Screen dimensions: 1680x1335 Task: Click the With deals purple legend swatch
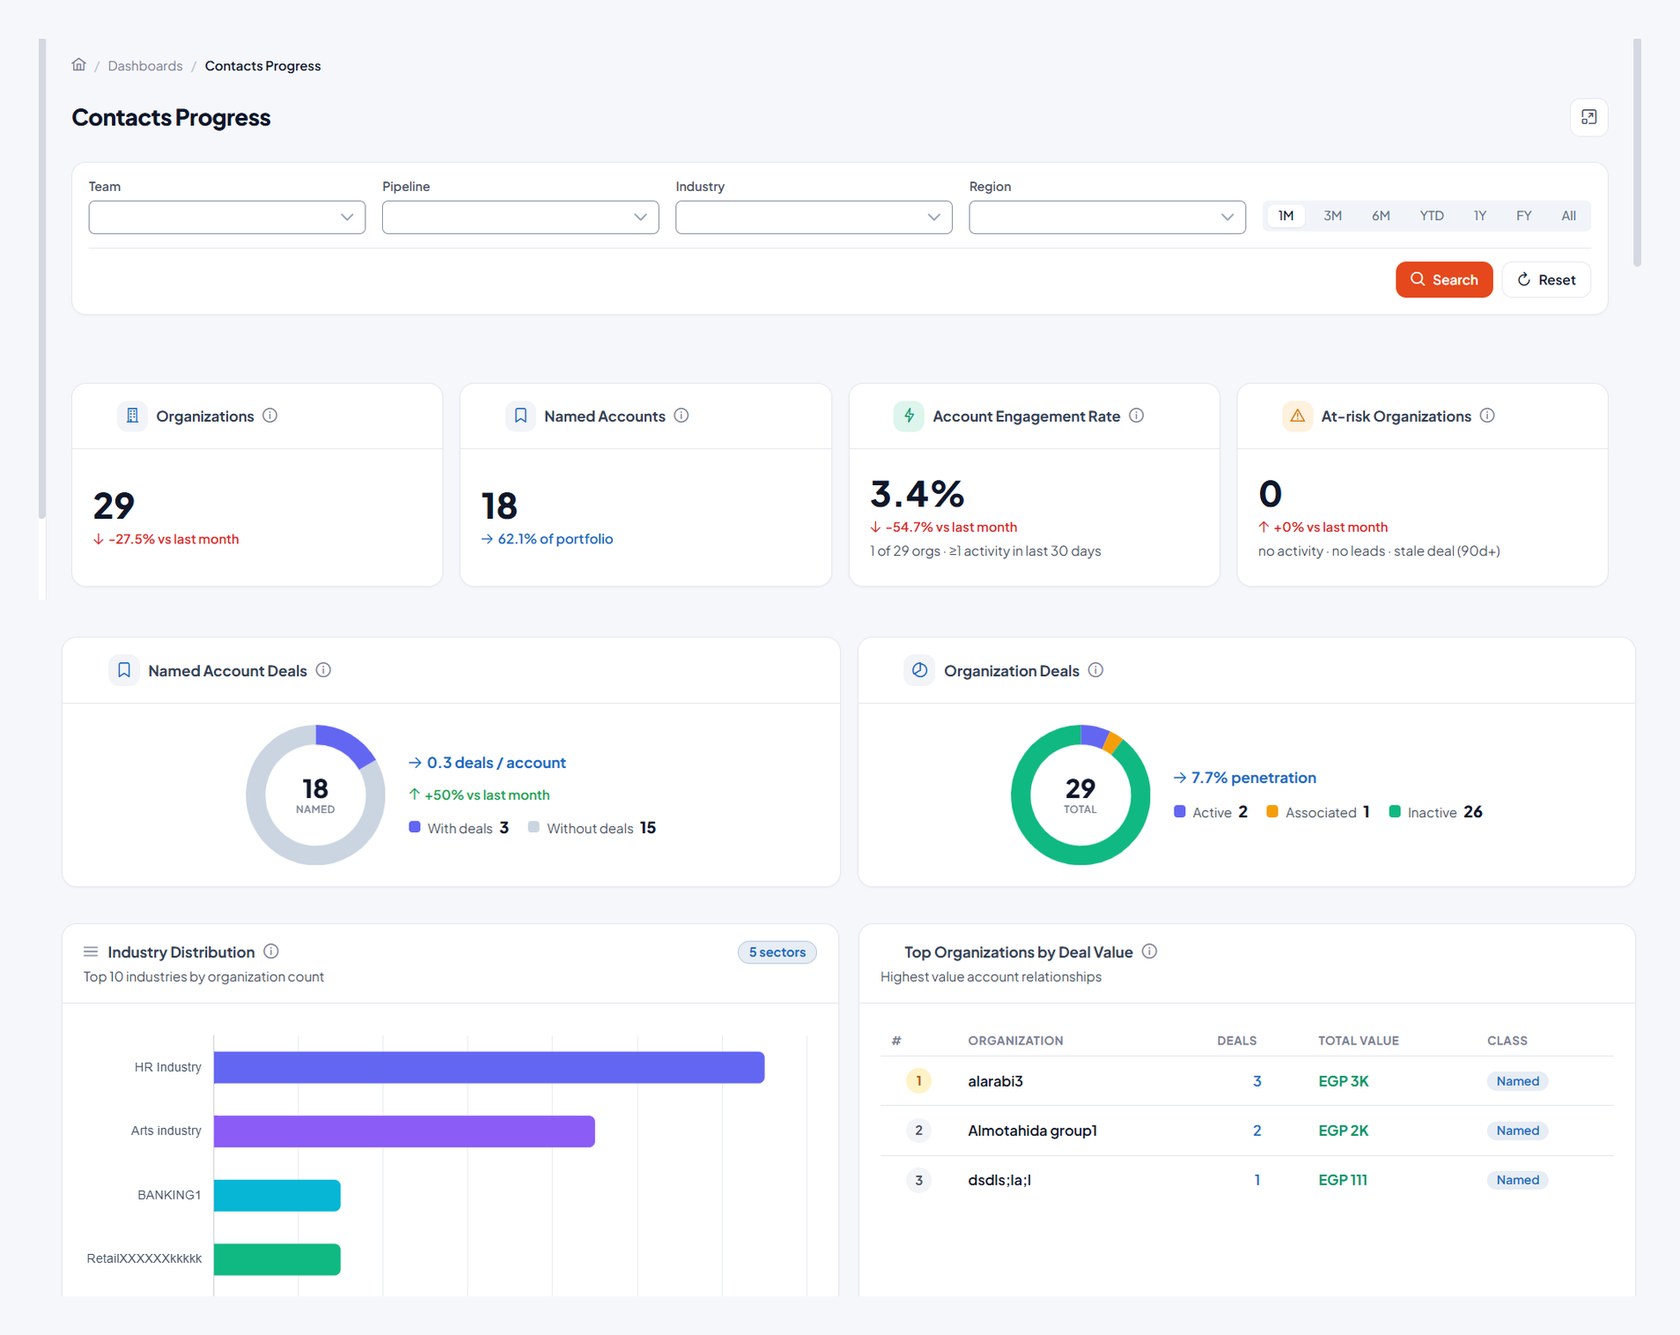point(414,827)
